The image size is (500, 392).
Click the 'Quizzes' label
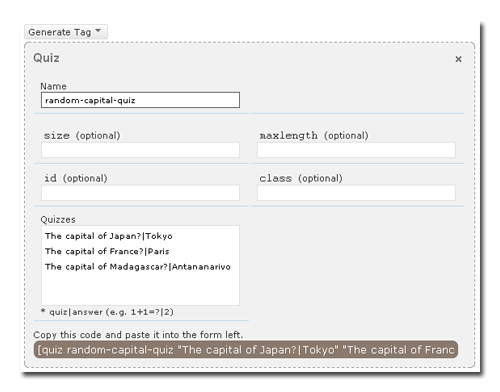click(58, 219)
